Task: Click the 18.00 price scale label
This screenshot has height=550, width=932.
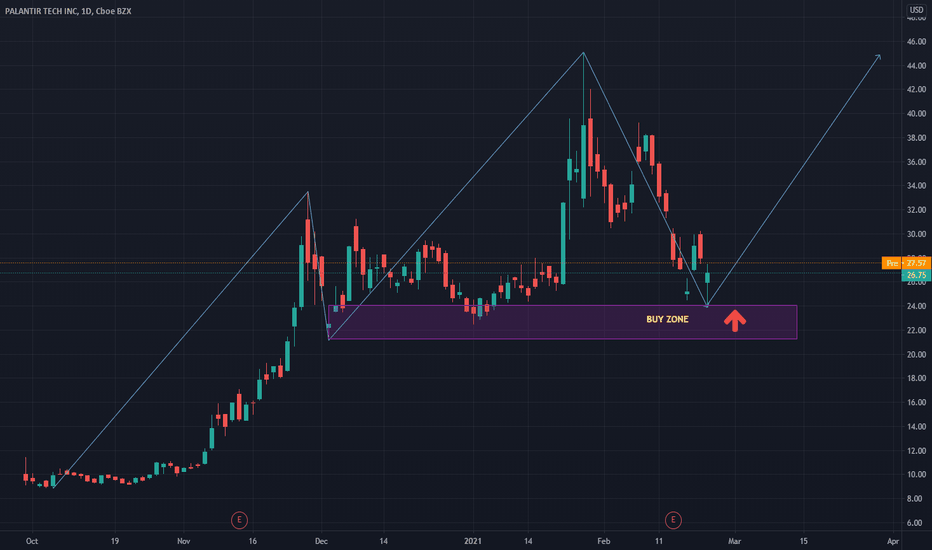Action: click(x=916, y=378)
